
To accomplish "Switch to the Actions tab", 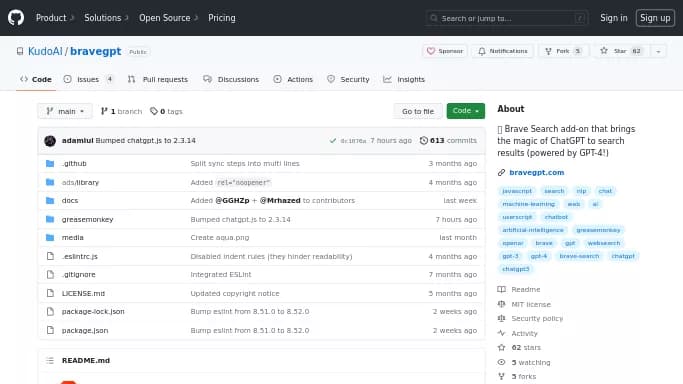I will click(x=293, y=79).
